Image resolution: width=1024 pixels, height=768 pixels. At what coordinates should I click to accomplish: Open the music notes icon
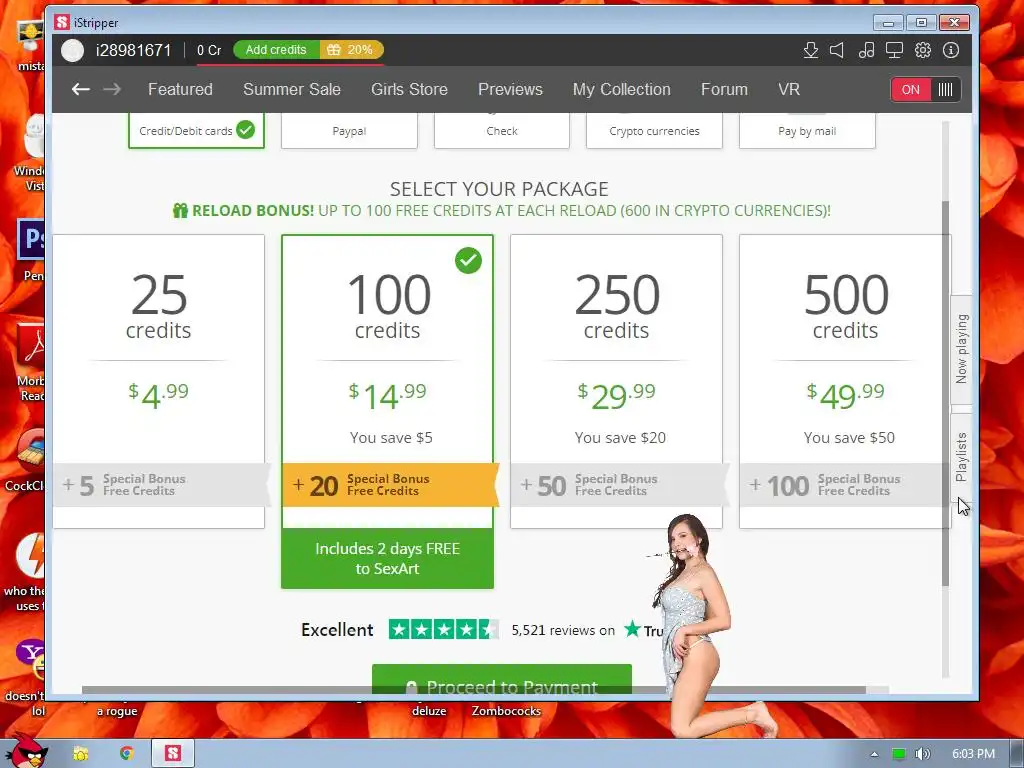(x=866, y=50)
